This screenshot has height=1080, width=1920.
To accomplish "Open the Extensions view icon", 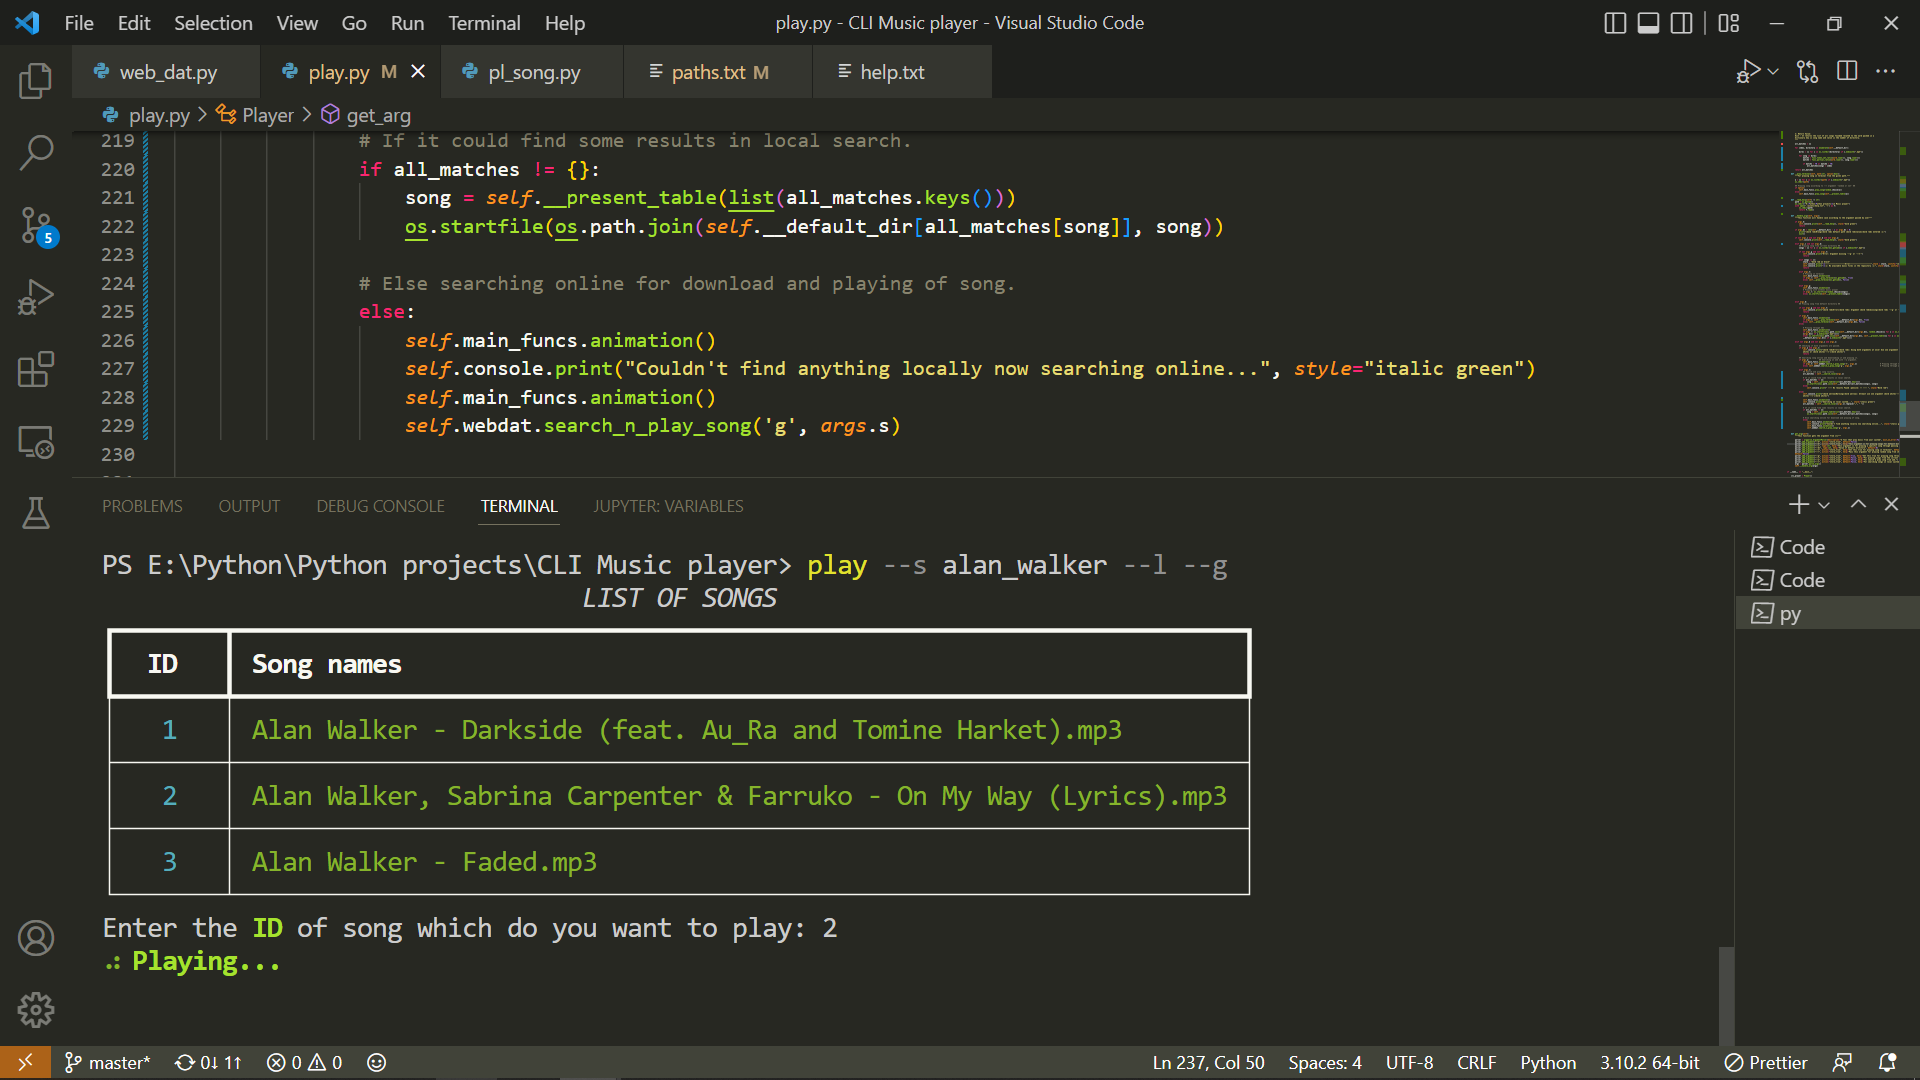I will (x=36, y=370).
